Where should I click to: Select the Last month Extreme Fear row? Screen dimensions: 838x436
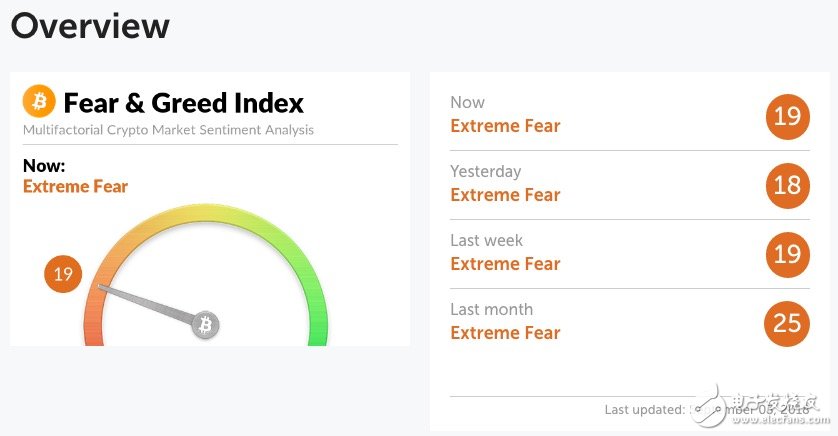click(630, 323)
